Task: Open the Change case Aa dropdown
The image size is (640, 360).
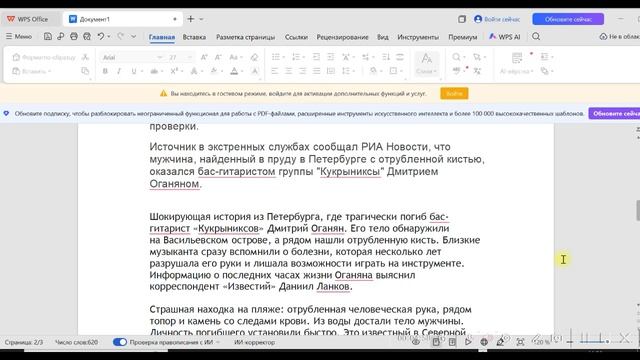Action: tap(236, 58)
